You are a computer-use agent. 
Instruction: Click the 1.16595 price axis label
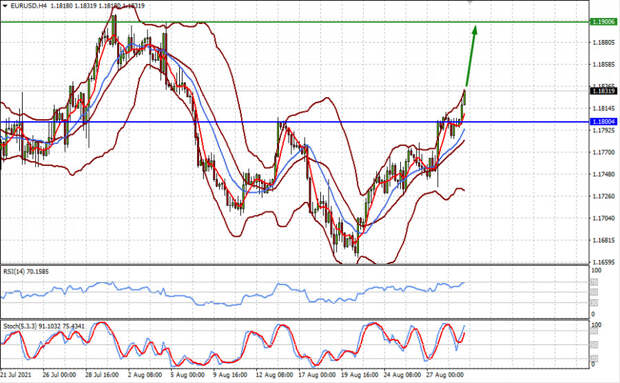604,262
